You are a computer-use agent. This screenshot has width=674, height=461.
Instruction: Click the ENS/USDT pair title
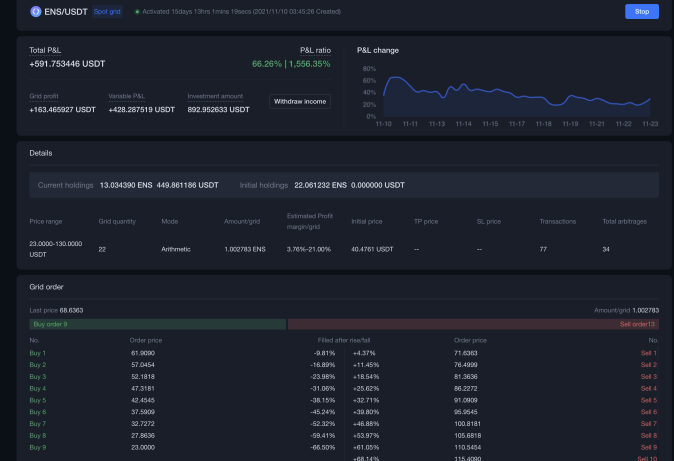point(65,12)
